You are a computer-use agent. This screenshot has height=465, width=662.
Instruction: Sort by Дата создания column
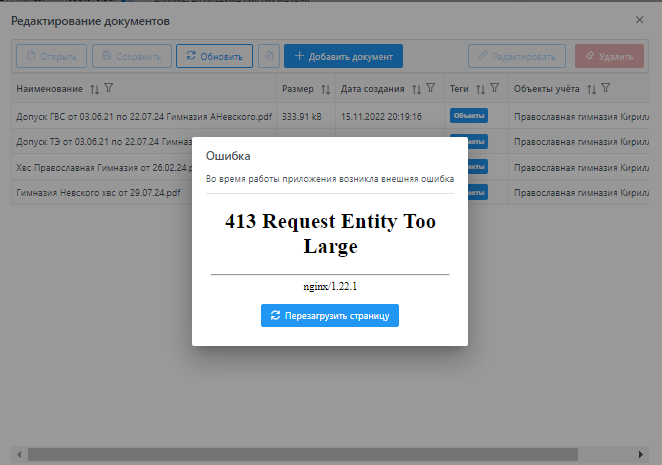click(416, 89)
